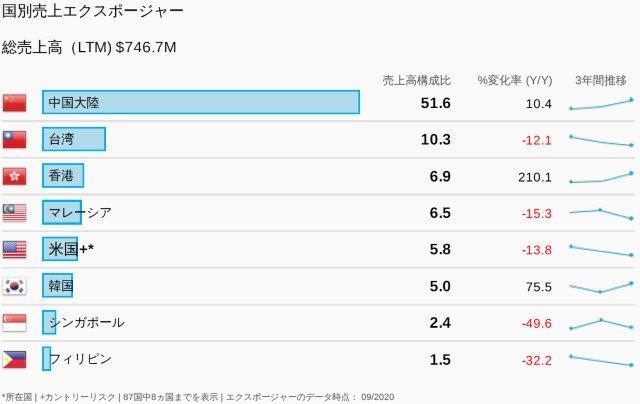
Task: Click the Malaysia flag icon
Action: coord(14,212)
